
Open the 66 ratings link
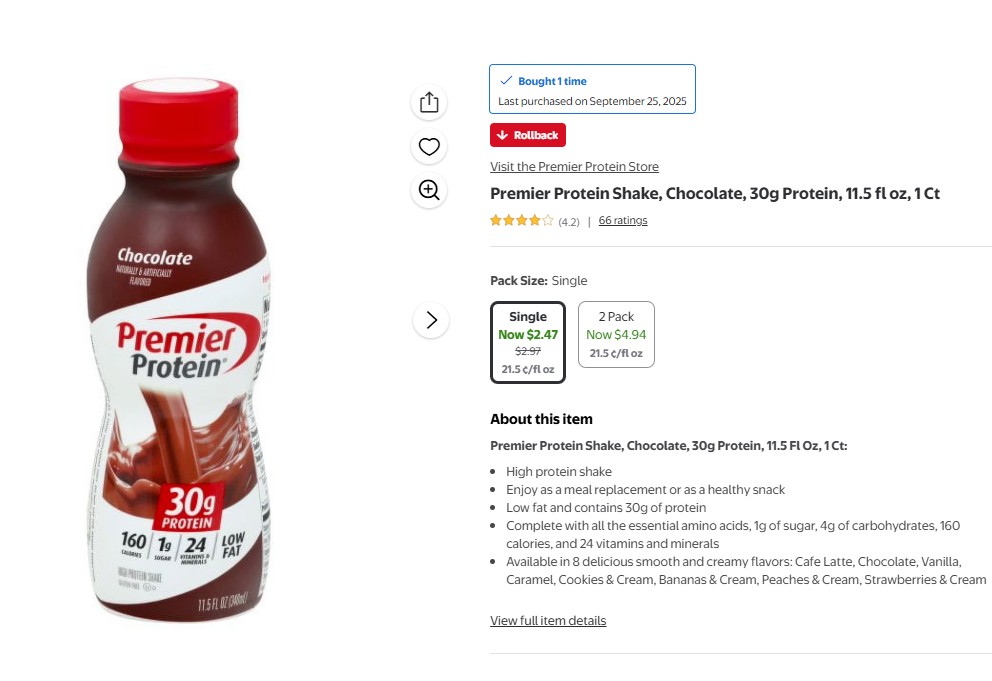[x=622, y=221]
